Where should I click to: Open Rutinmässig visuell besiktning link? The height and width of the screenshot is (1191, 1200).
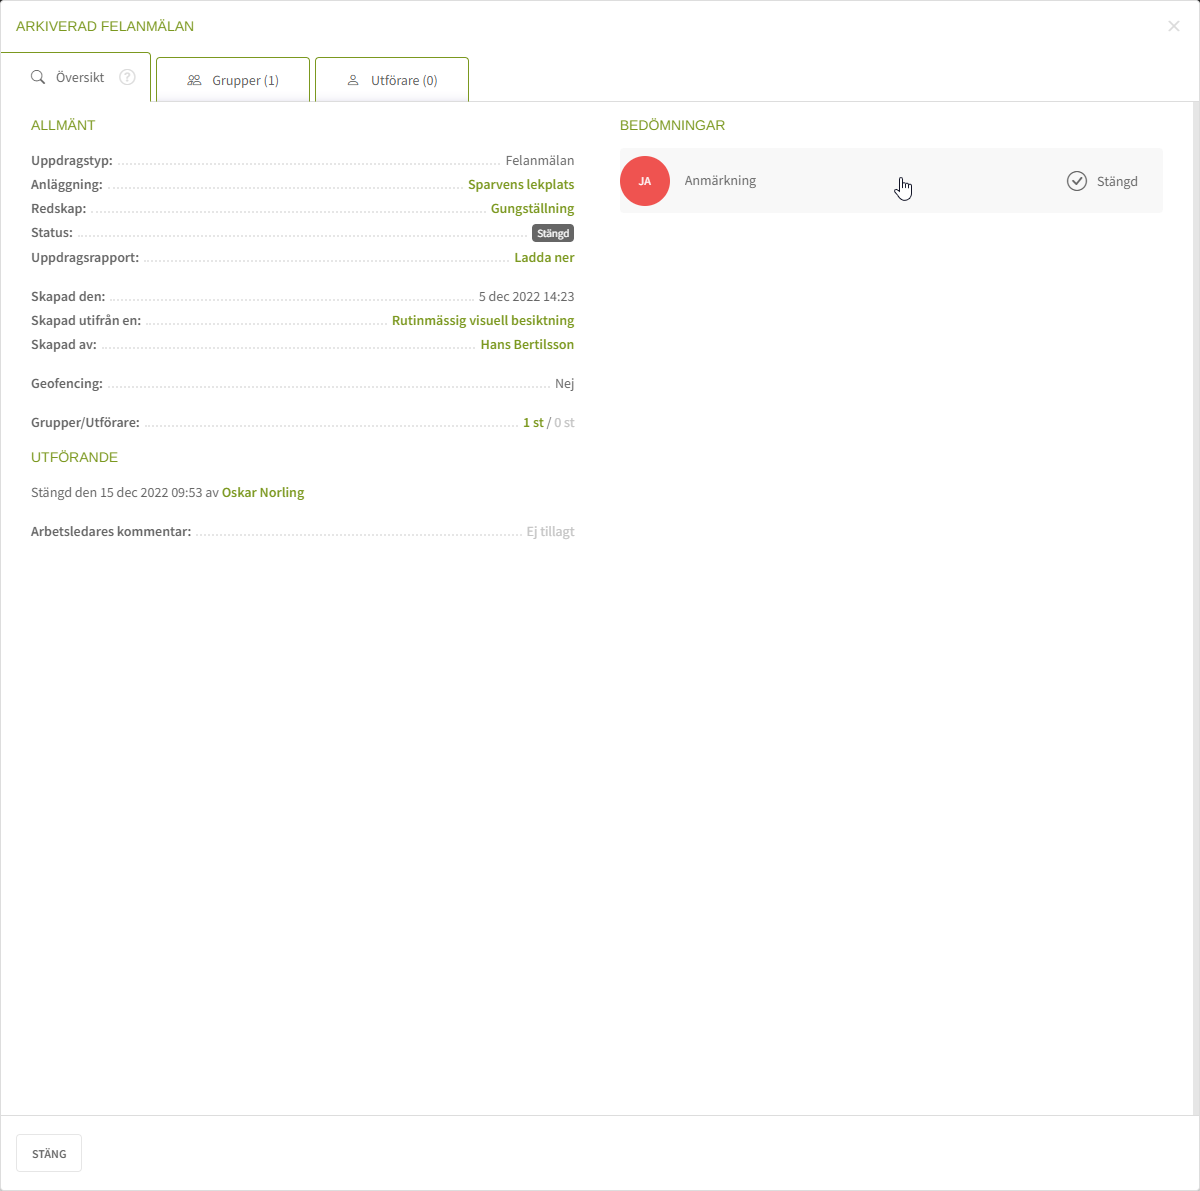coord(483,321)
